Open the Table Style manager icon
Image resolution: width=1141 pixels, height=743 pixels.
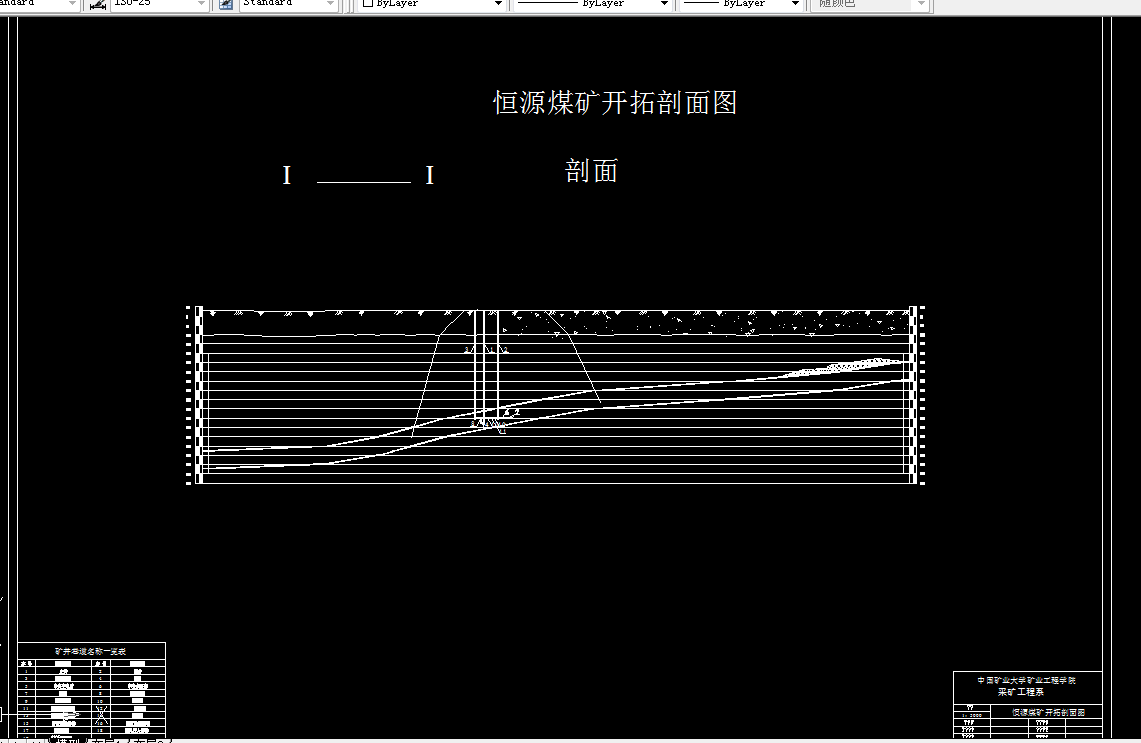click(226, 4)
